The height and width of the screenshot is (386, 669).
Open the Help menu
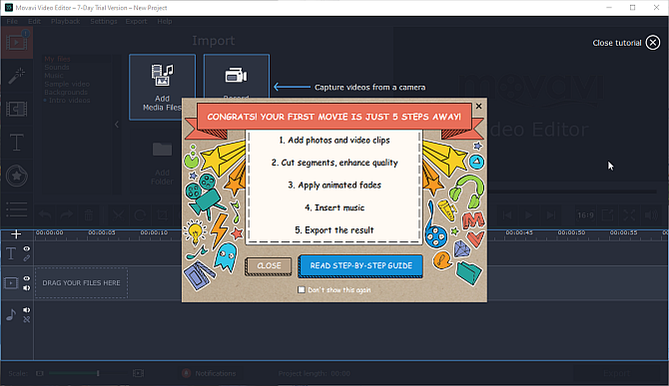tap(164, 21)
